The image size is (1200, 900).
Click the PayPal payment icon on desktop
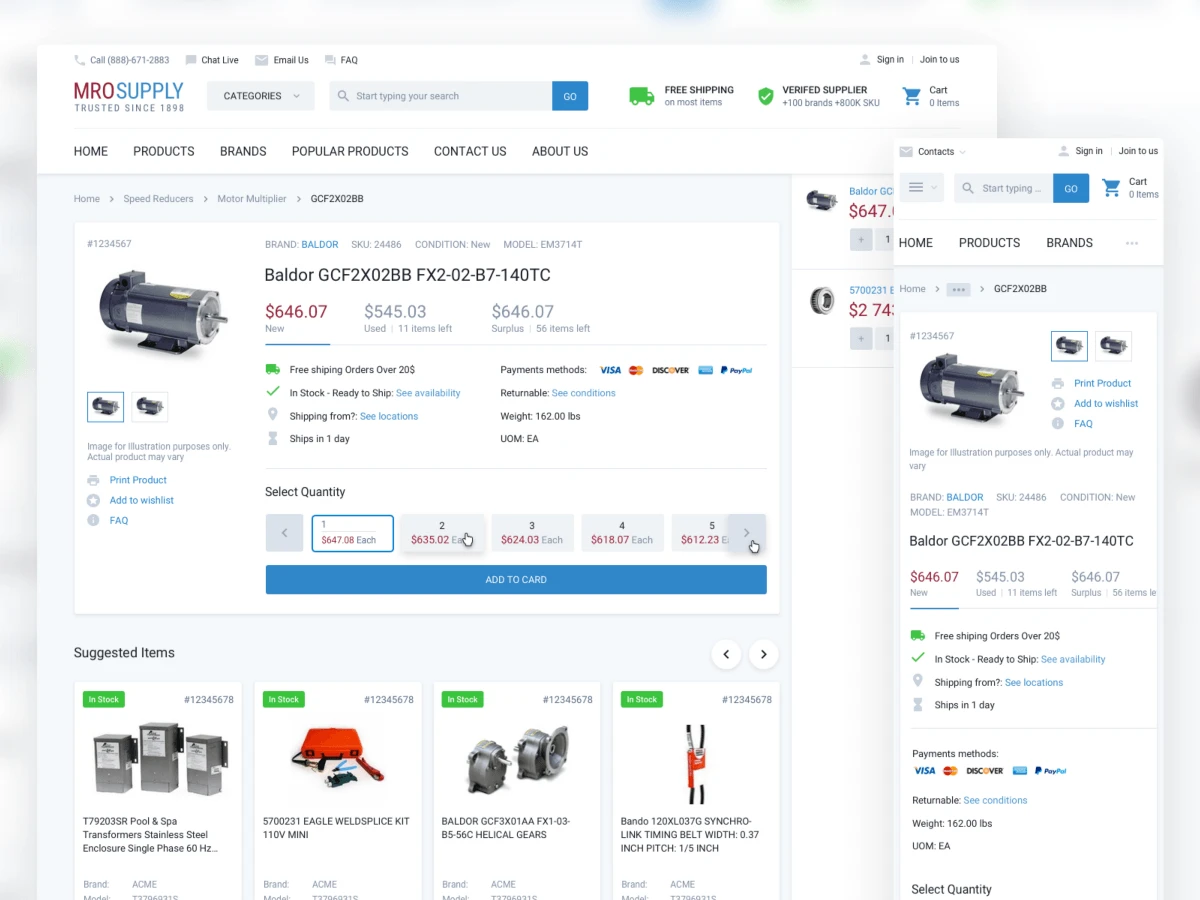pyautogui.click(x=736, y=370)
